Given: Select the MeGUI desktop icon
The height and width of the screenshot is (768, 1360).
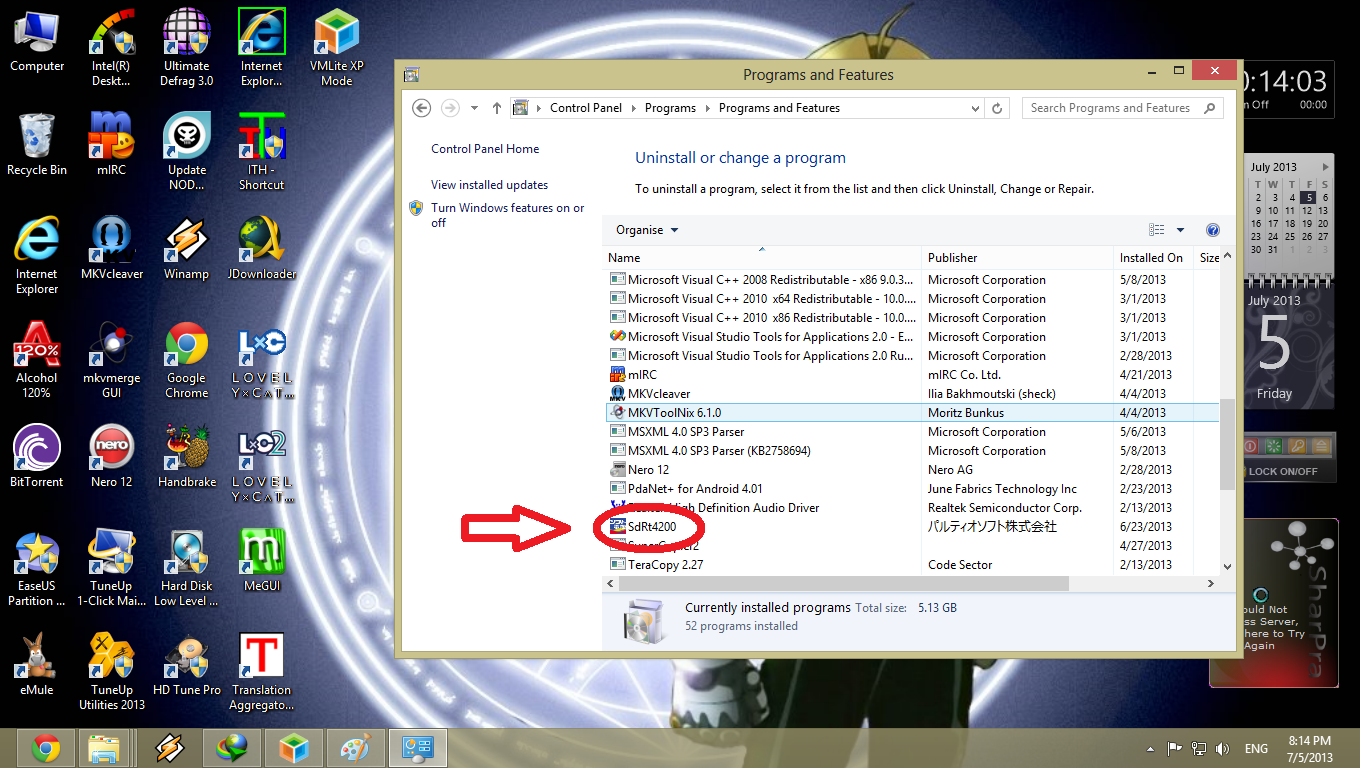Looking at the screenshot, I should [262, 561].
